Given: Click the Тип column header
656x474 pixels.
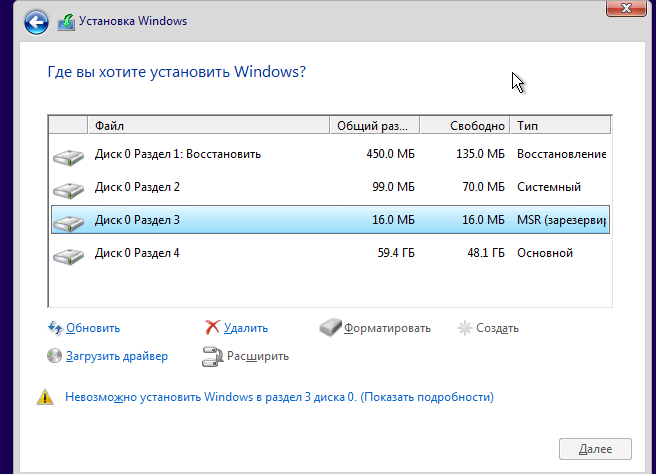Looking at the screenshot, I should point(561,126).
